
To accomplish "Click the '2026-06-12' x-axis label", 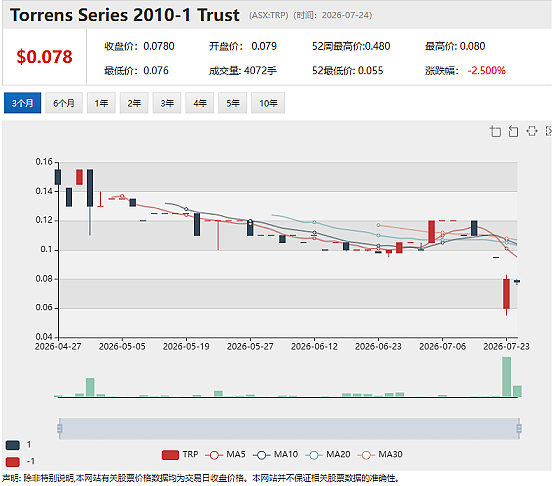I will click(x=314, y=347).
